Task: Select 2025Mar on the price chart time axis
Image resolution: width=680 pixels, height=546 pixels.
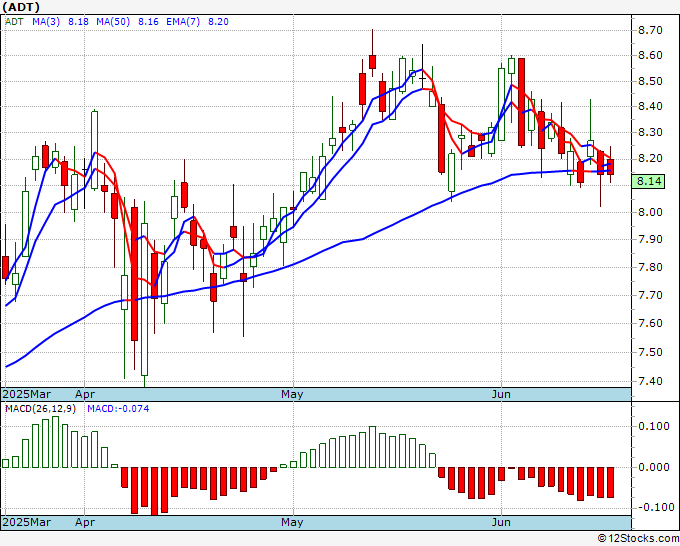Action: point(27,394)
